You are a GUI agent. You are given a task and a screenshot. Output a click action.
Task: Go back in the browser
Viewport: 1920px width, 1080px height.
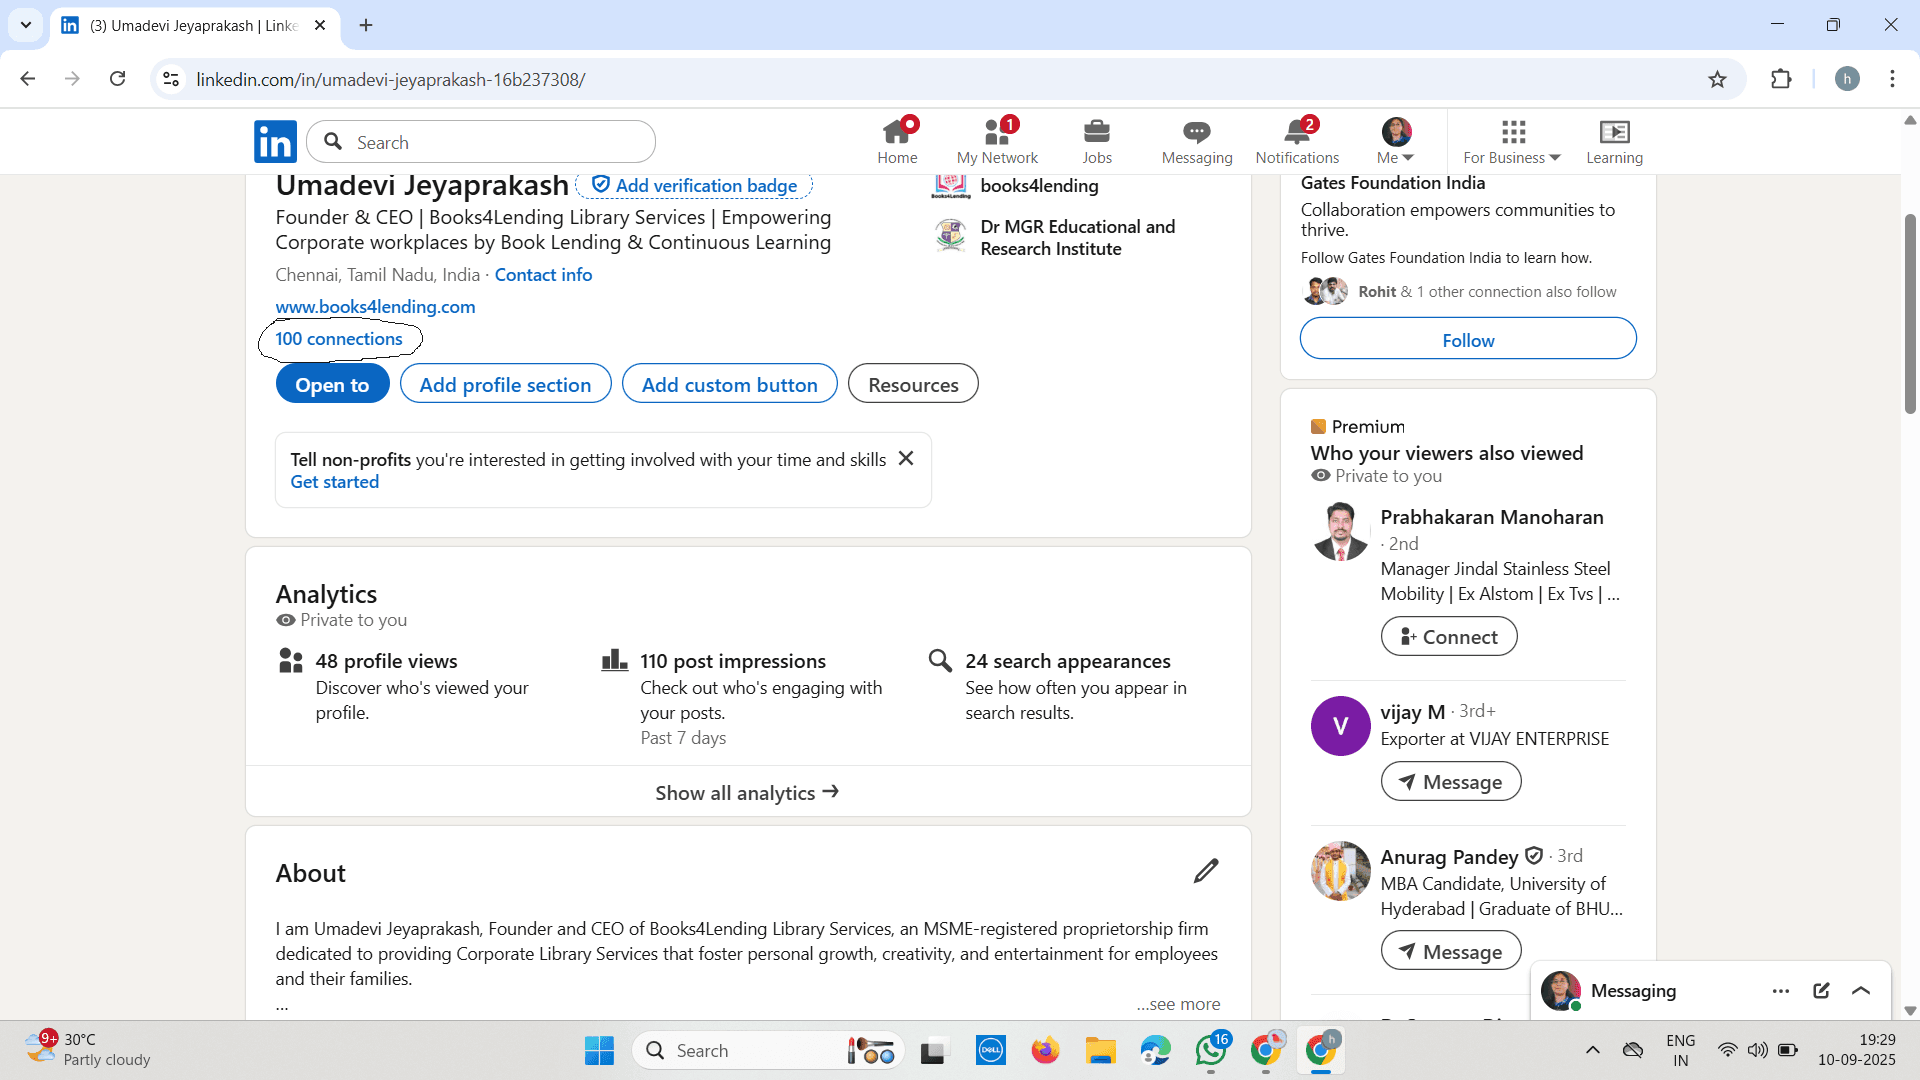[x=28, y=79]
